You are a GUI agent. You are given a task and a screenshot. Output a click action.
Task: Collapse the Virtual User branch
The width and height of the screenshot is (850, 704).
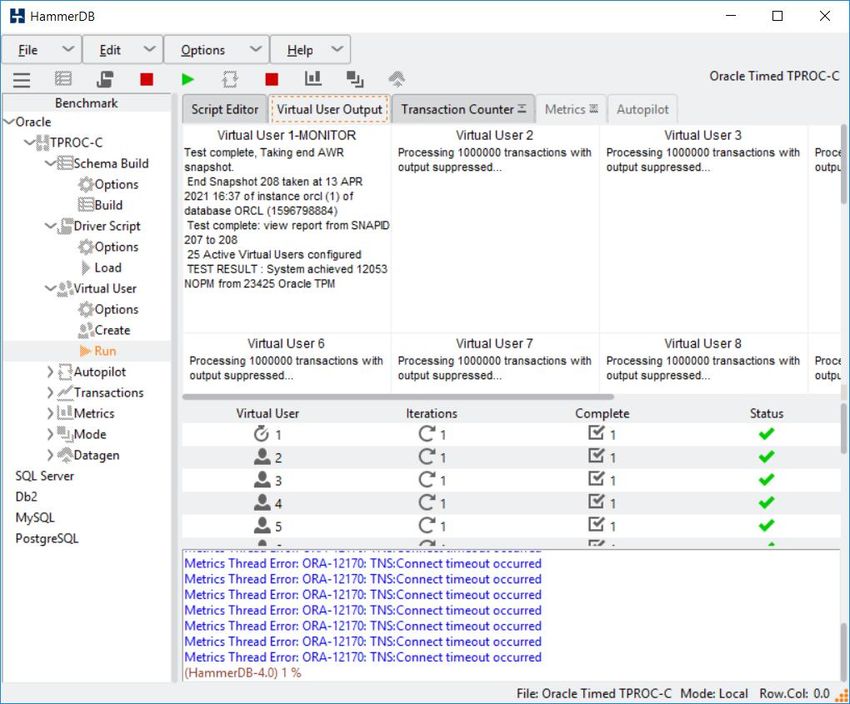click(x=50, y=288)
